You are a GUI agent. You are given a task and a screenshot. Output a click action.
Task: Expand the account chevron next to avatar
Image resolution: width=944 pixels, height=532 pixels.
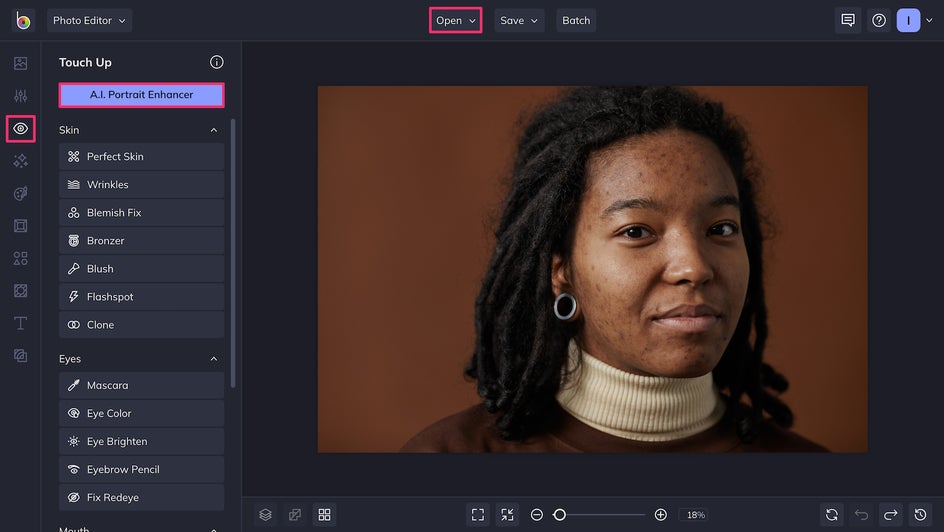point(930,20)
